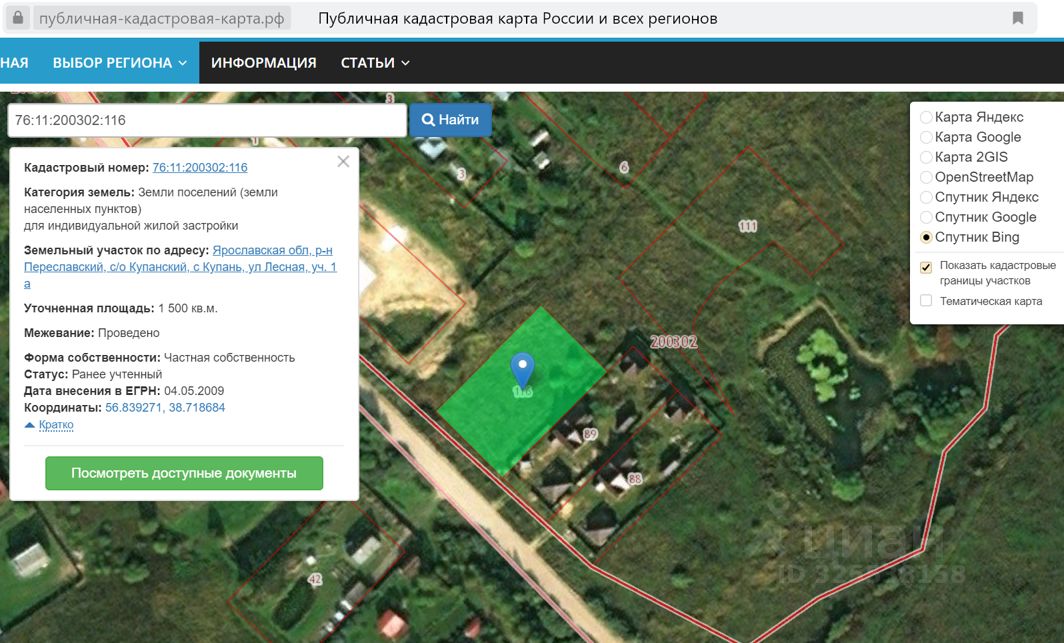Image resolution: width=1064 pixels, height=643 pixels.
Task: Expand the Выбор региона dropdown
Action: click(x=120, y=62)
